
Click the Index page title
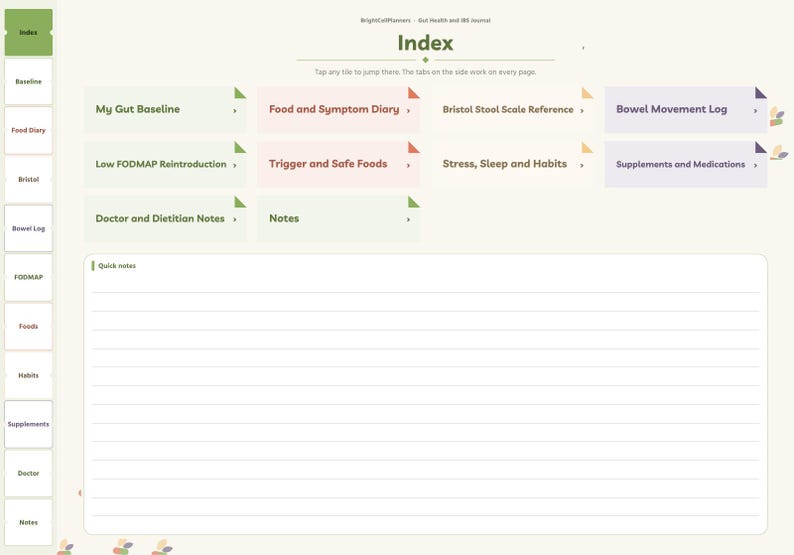pyautogui.click(x=425, y=43)
